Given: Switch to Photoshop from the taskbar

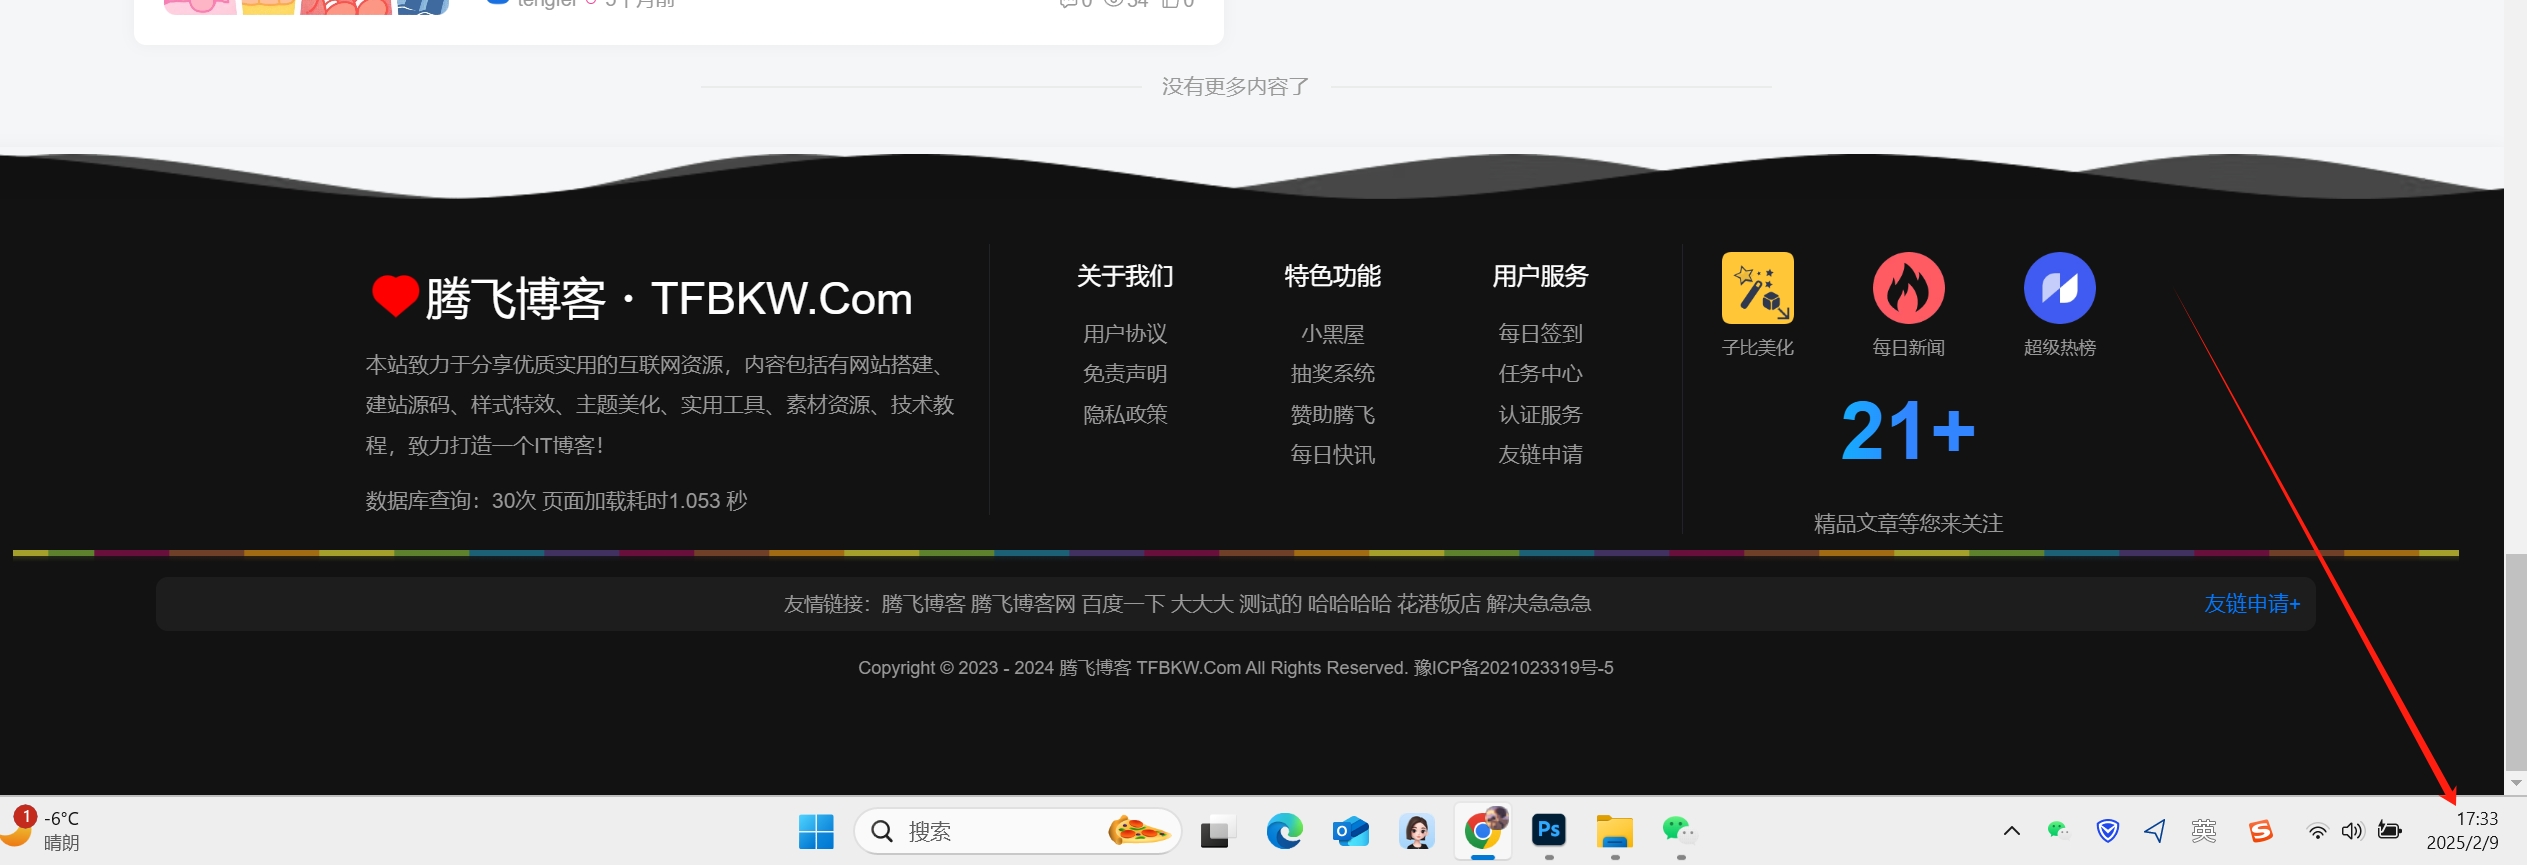Looking at the screenshot, I should [1549, 830].
